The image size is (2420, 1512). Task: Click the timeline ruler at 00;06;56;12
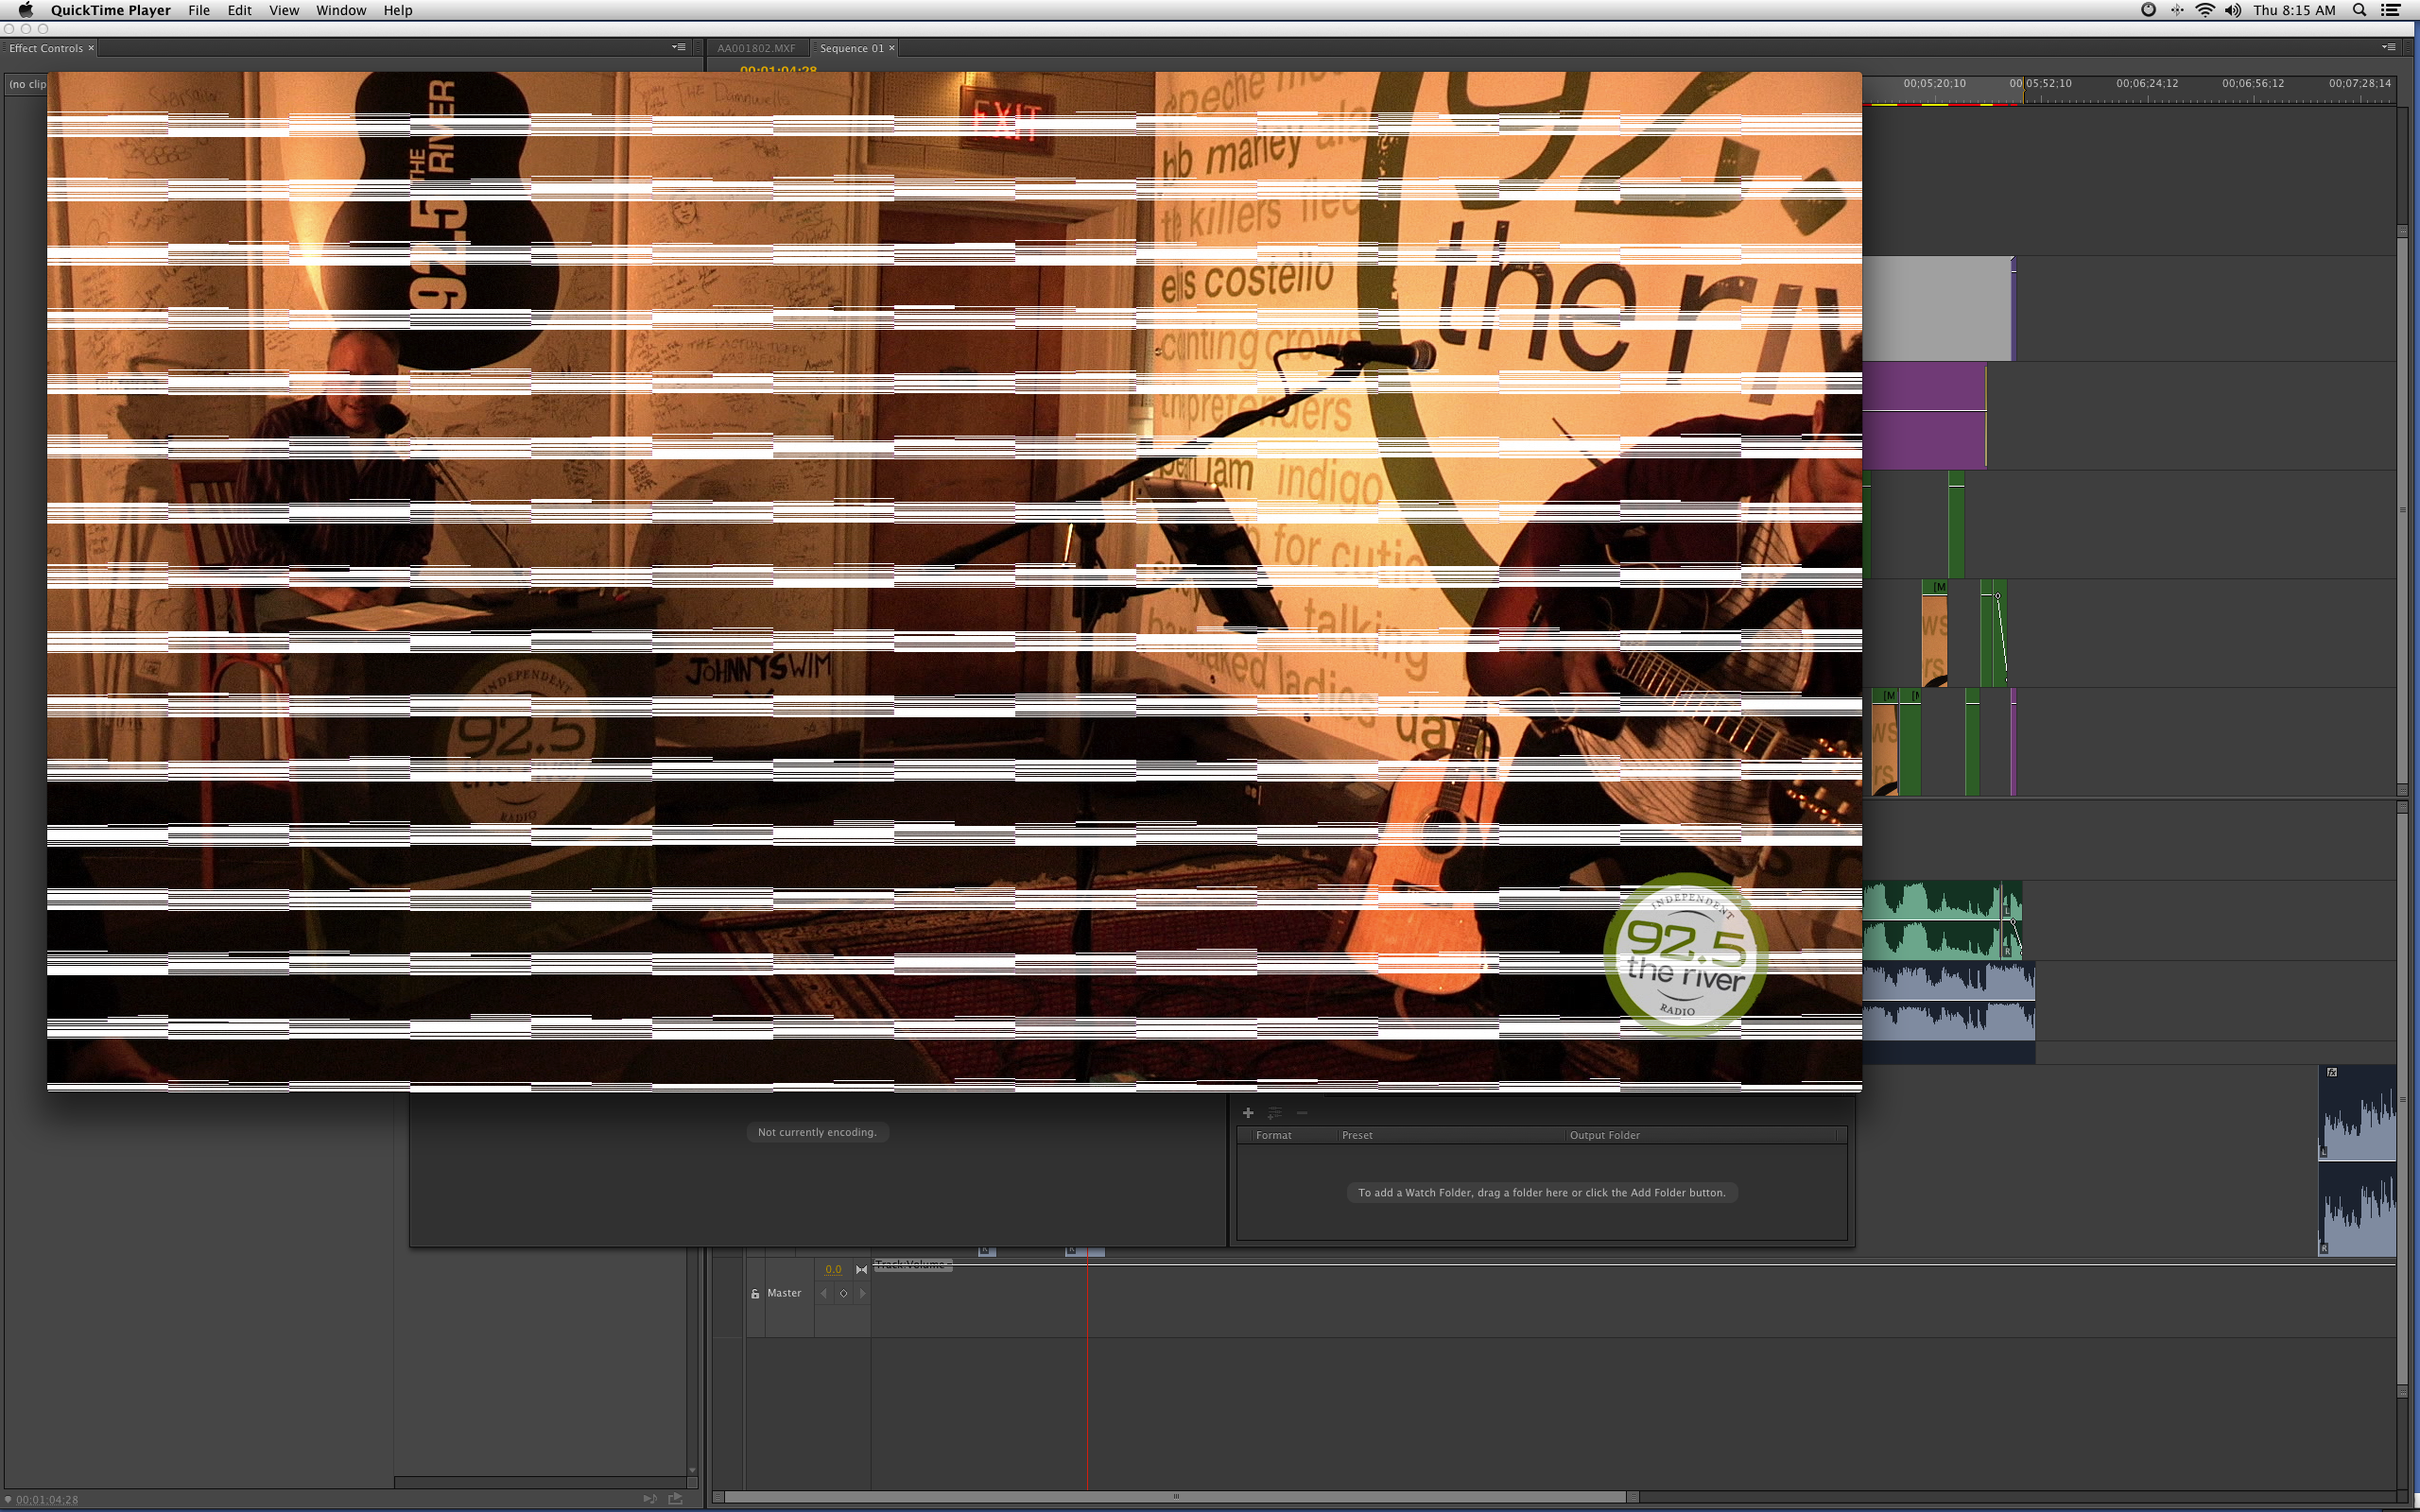[x=2253, y=83]
